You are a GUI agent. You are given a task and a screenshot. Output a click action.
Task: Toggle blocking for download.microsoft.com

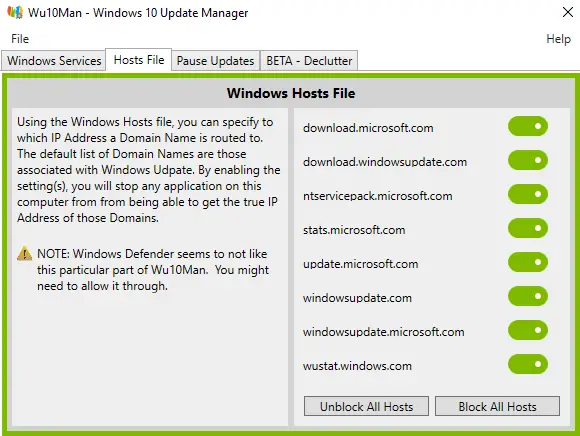pyautogui.click(x=527, y=126)
